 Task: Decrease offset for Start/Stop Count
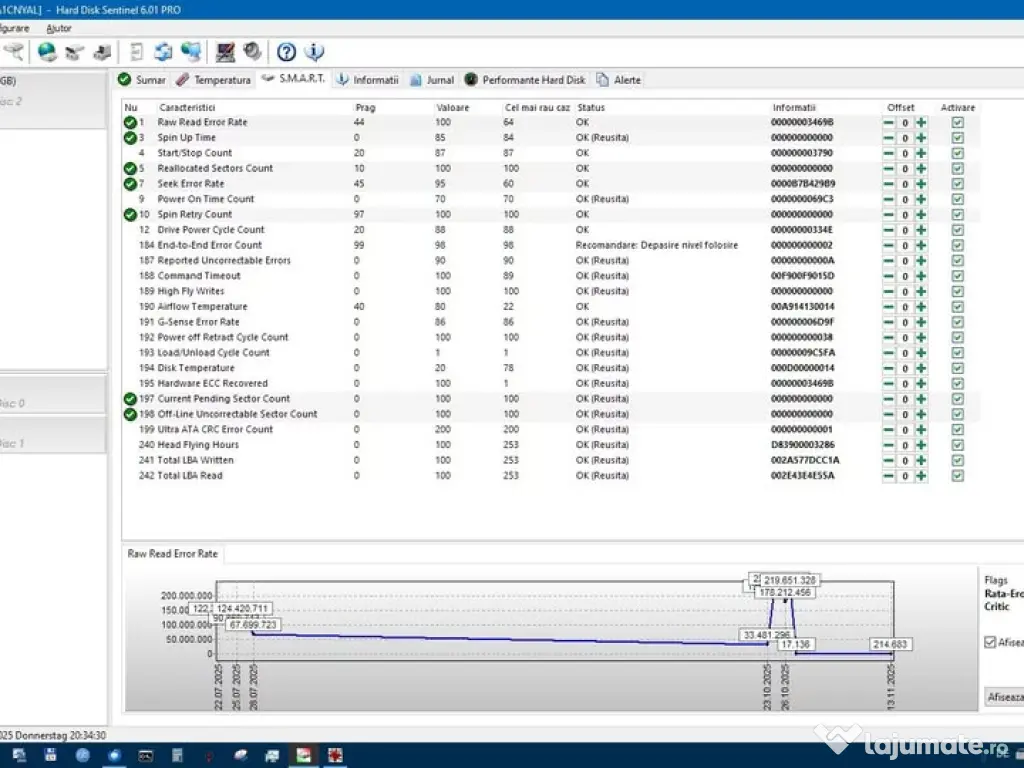pos(888,153)
